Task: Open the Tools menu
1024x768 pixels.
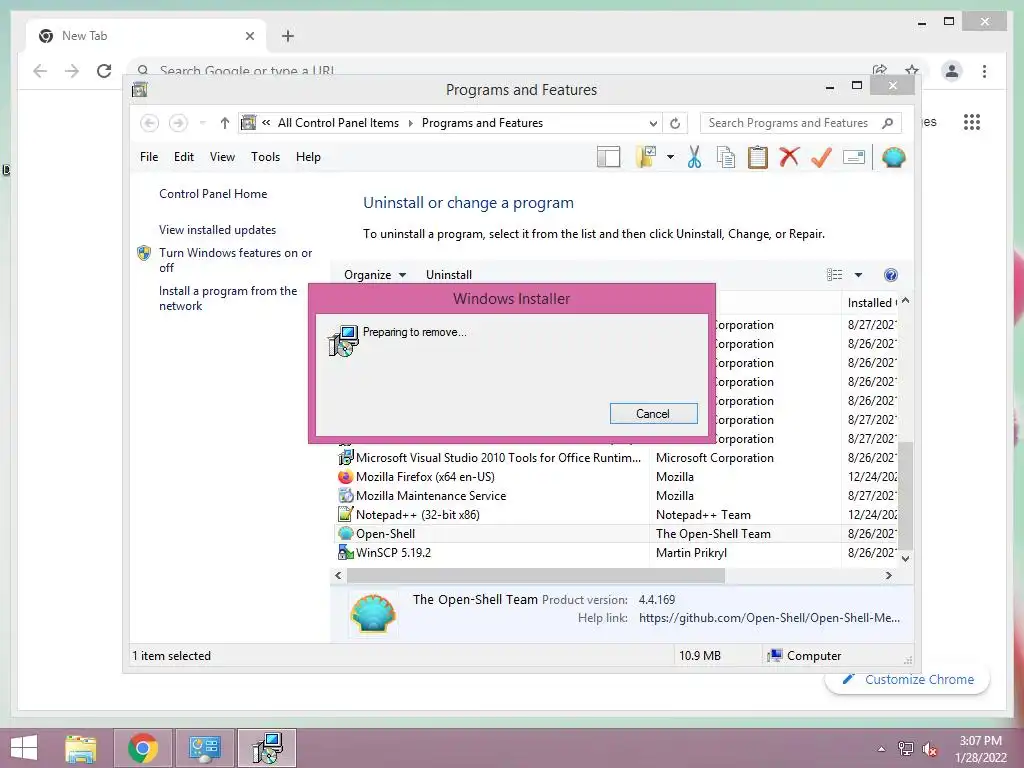Action: (265, 157)
